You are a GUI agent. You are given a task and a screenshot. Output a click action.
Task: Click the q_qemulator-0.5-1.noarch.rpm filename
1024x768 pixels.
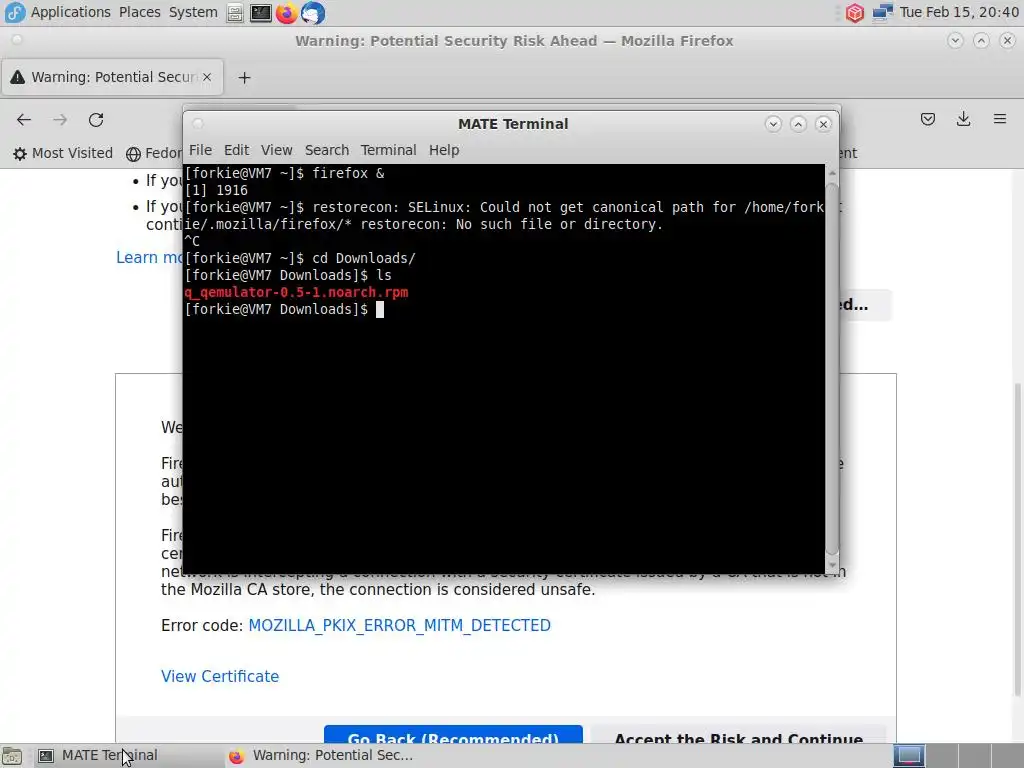tap(296, 293)
